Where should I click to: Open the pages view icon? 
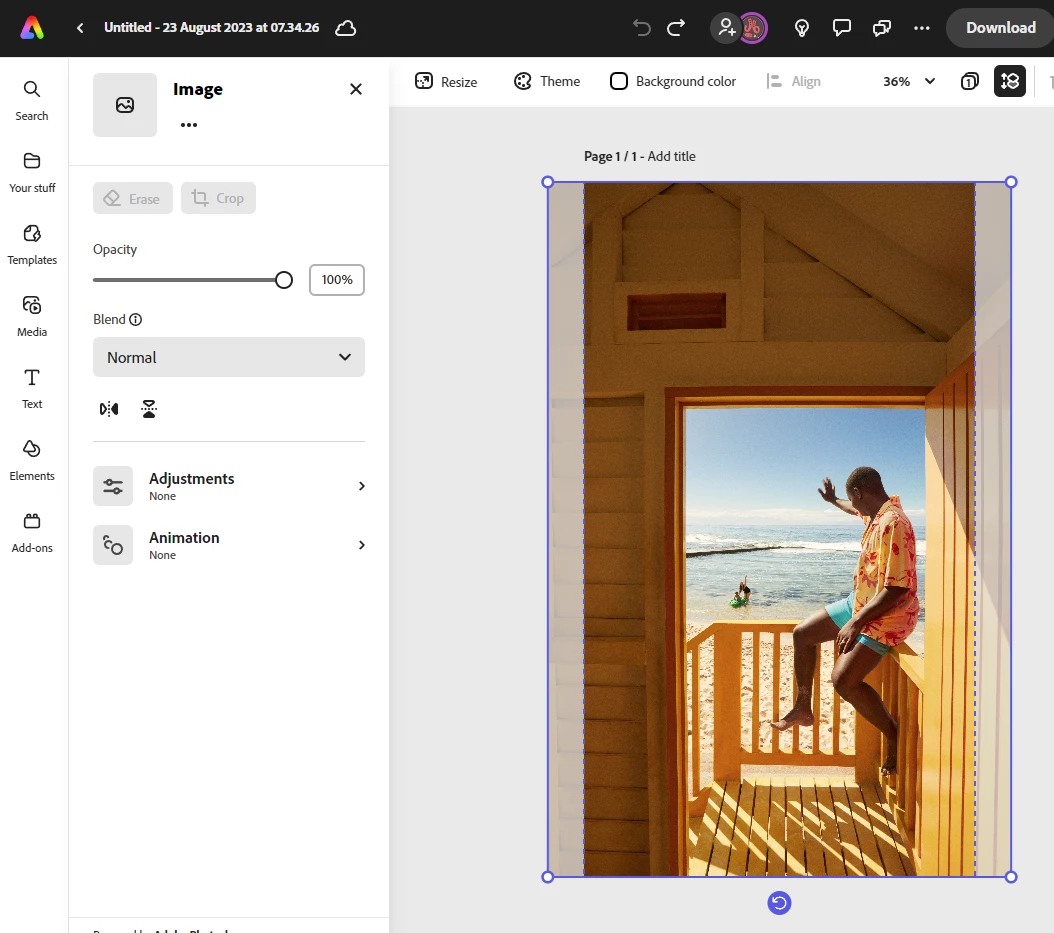(x=969, y=81)
